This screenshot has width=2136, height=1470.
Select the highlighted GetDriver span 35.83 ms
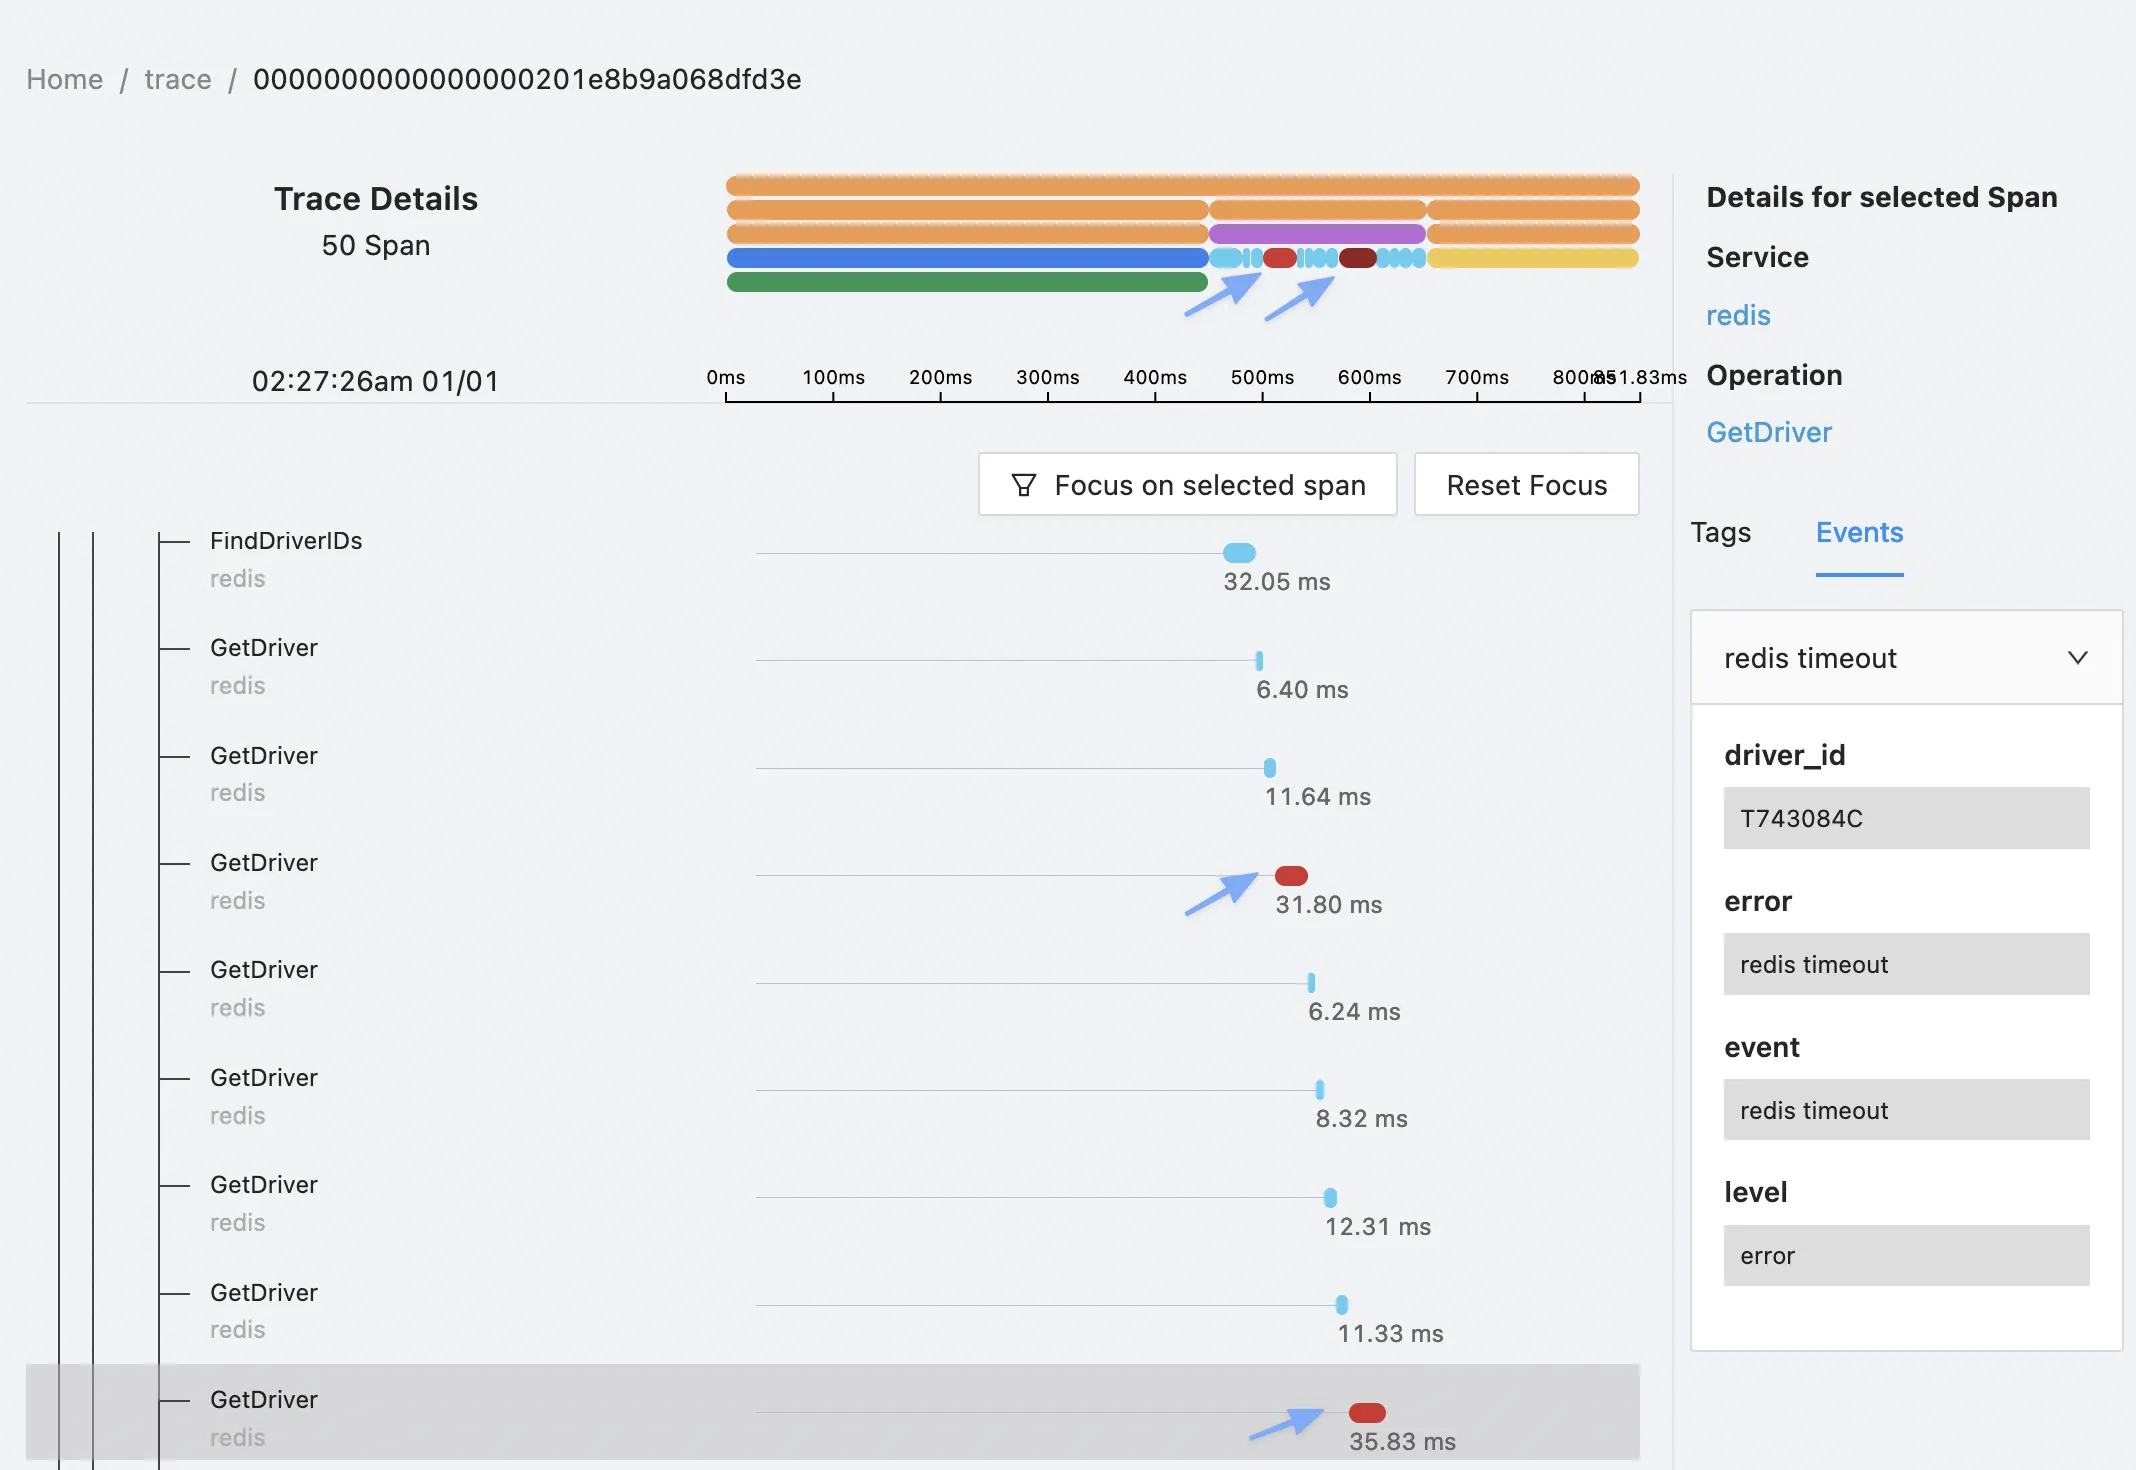[x=832, y=1412]
